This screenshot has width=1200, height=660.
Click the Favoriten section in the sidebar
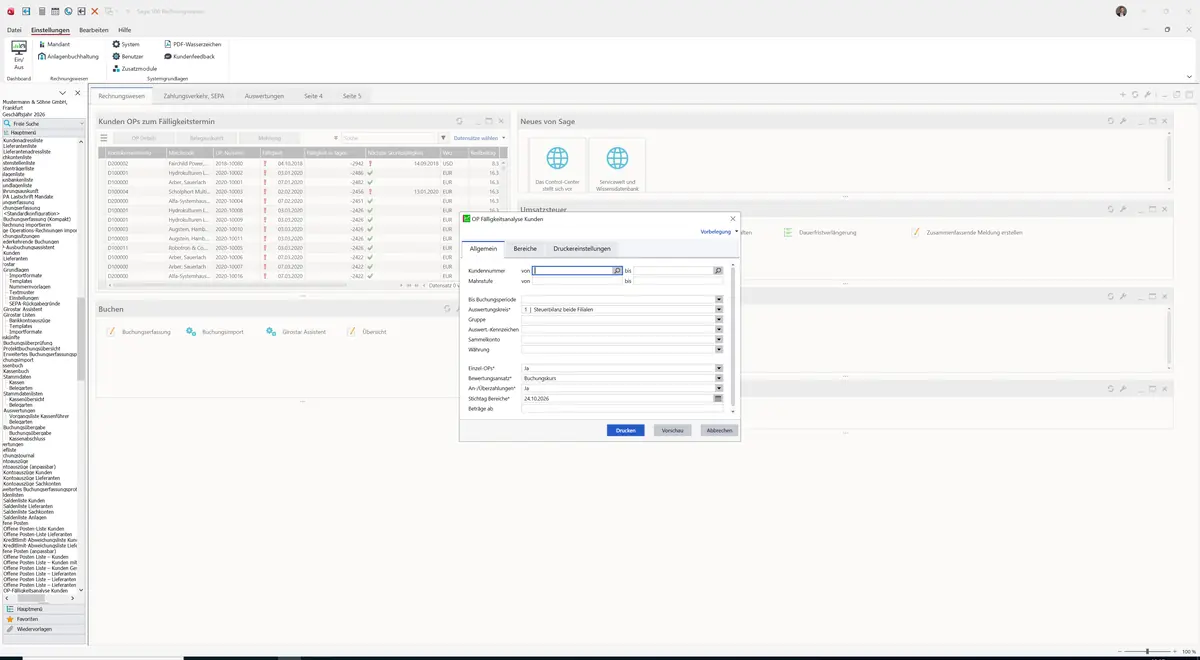(x=43, y=619)
